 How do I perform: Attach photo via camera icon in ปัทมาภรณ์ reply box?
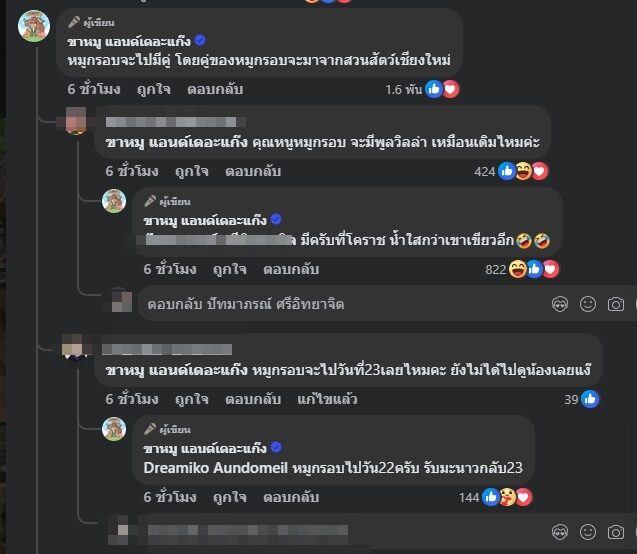615,304
